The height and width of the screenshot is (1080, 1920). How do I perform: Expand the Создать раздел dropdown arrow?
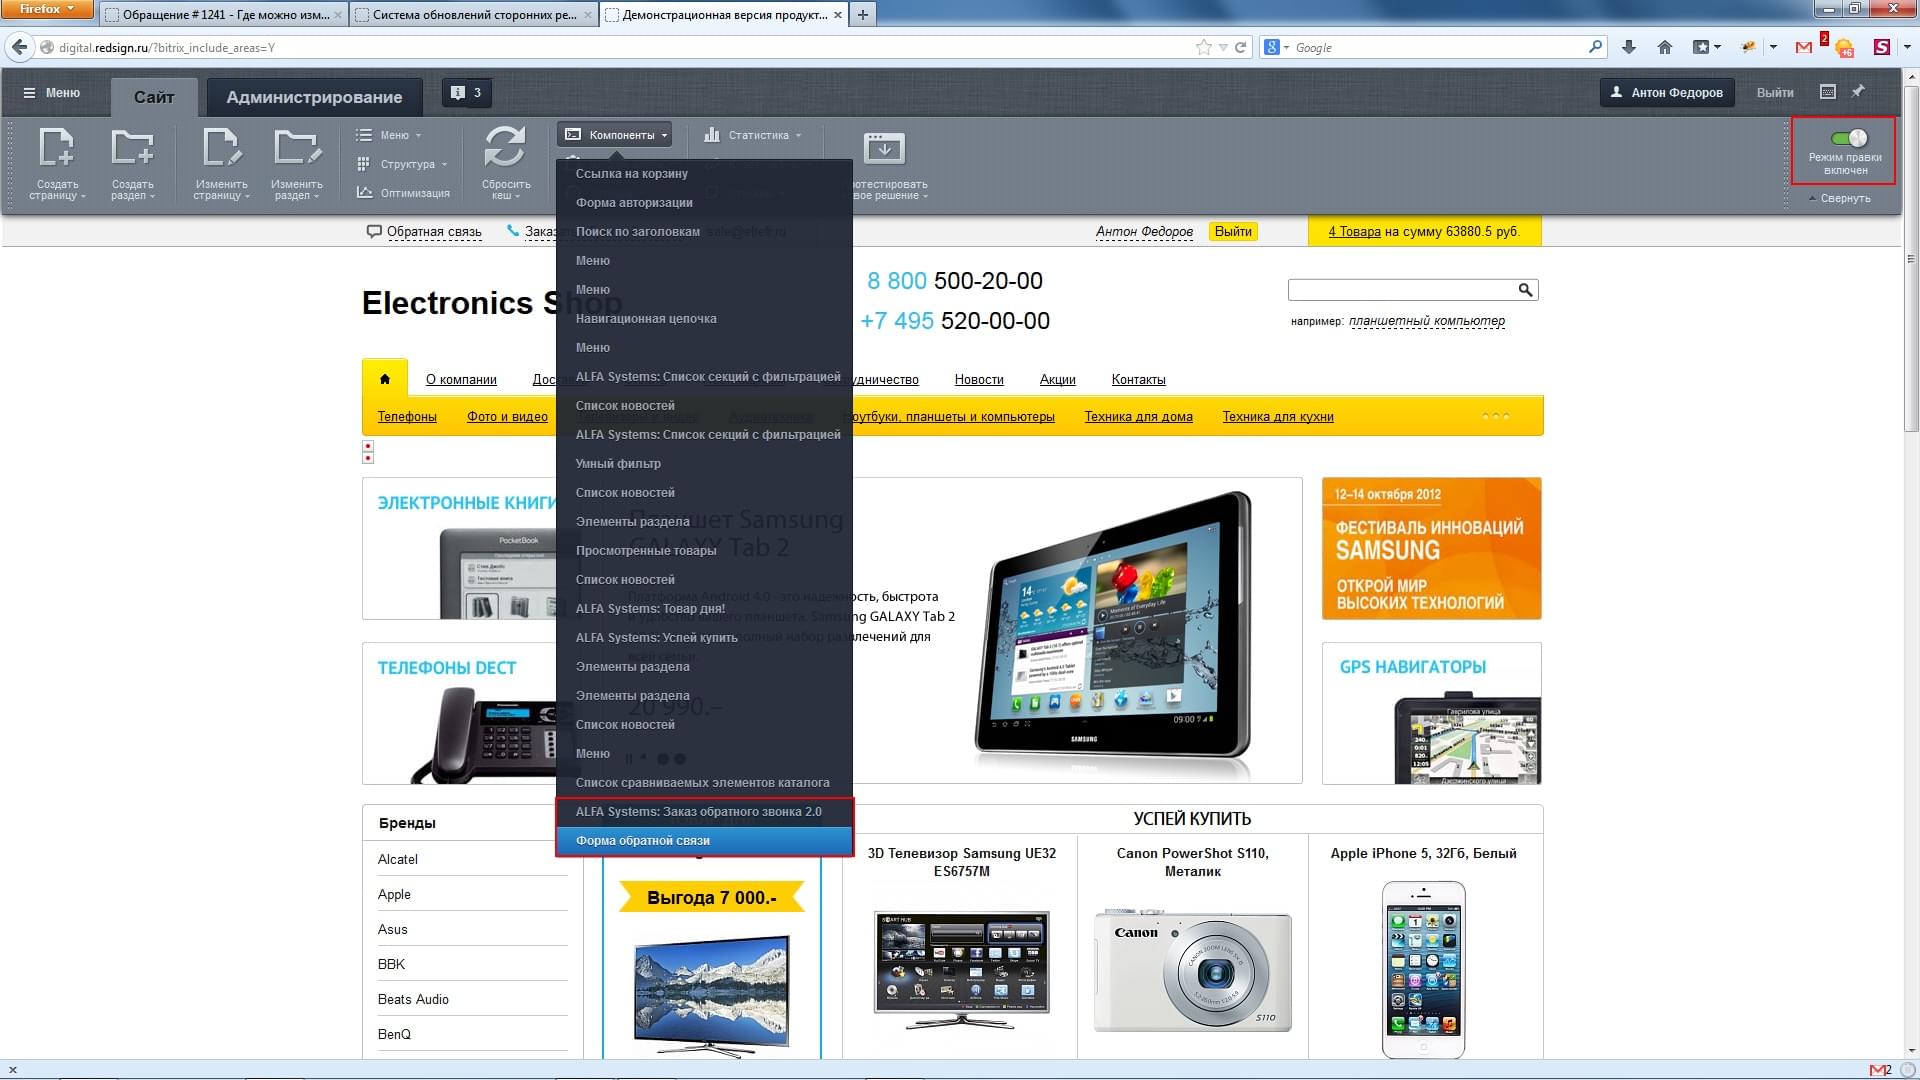tap(152, 197)
